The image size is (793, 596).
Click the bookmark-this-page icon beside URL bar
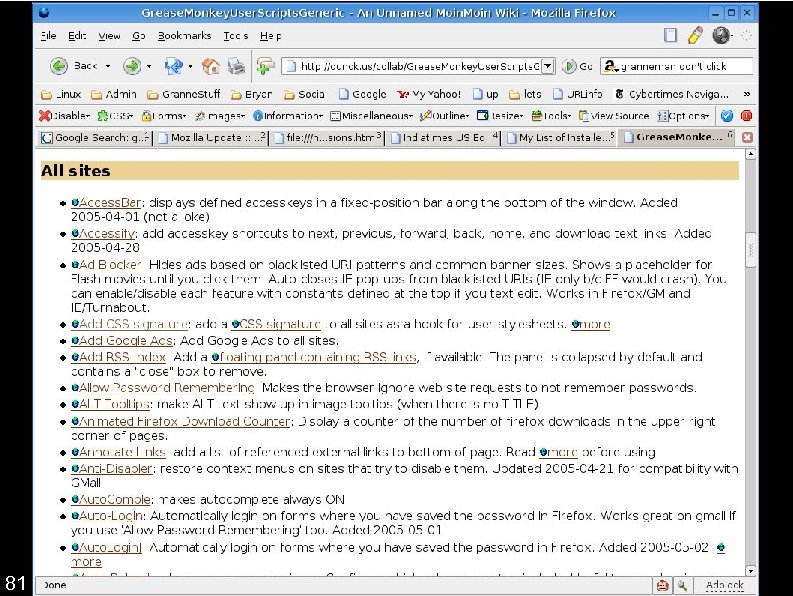tap(266, 66)
